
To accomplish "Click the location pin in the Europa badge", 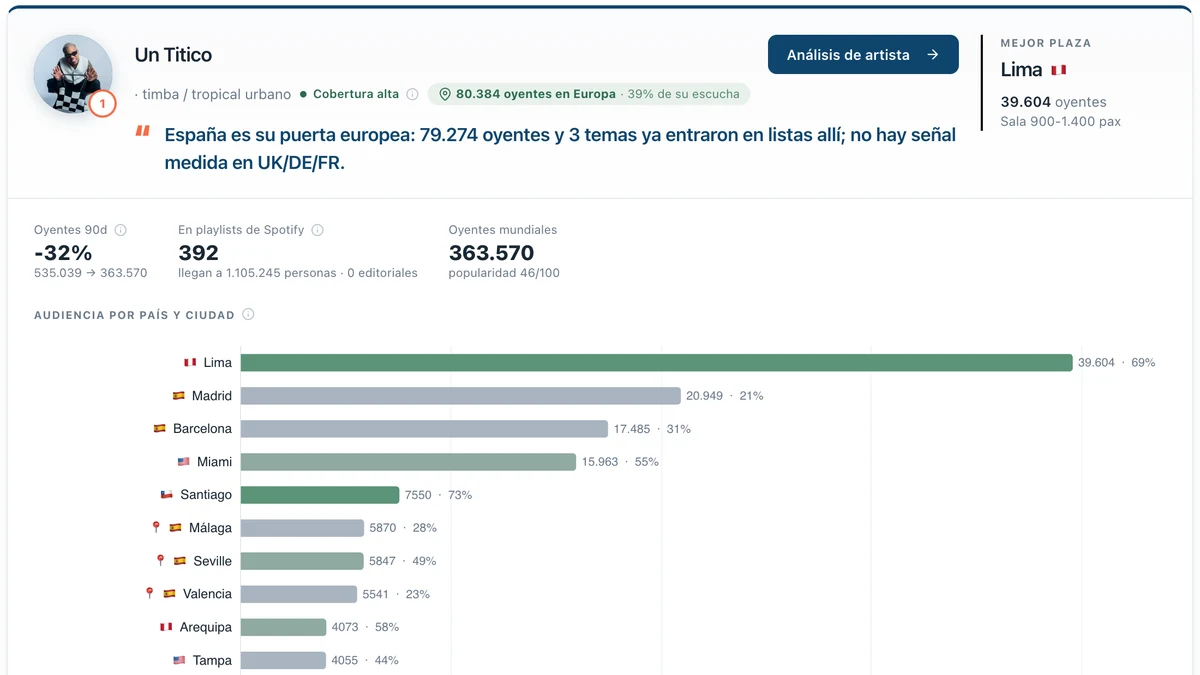I will (445, 94).
